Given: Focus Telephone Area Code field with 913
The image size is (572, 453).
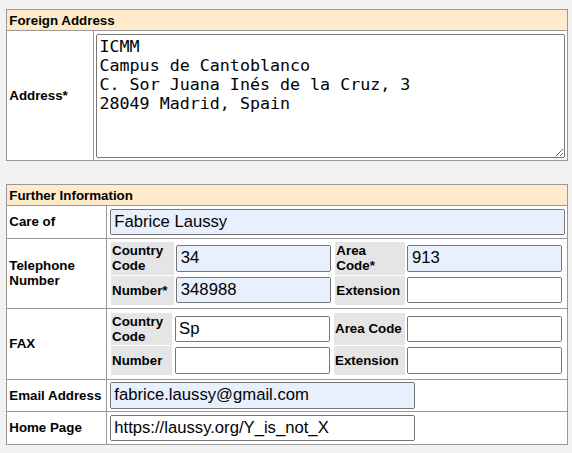Looking at the screenshot, I should click(484, 258).
